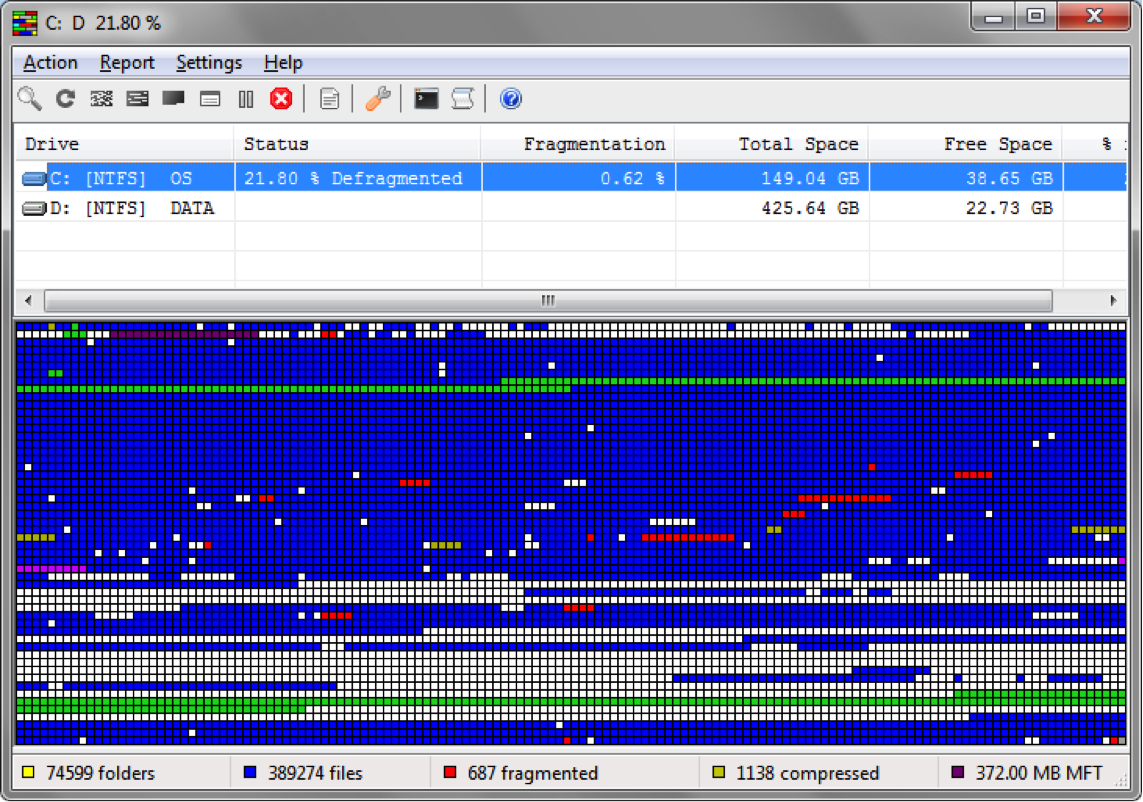
Task: Click the right arrow of horizontal scrollbar
Action: 1113,300
